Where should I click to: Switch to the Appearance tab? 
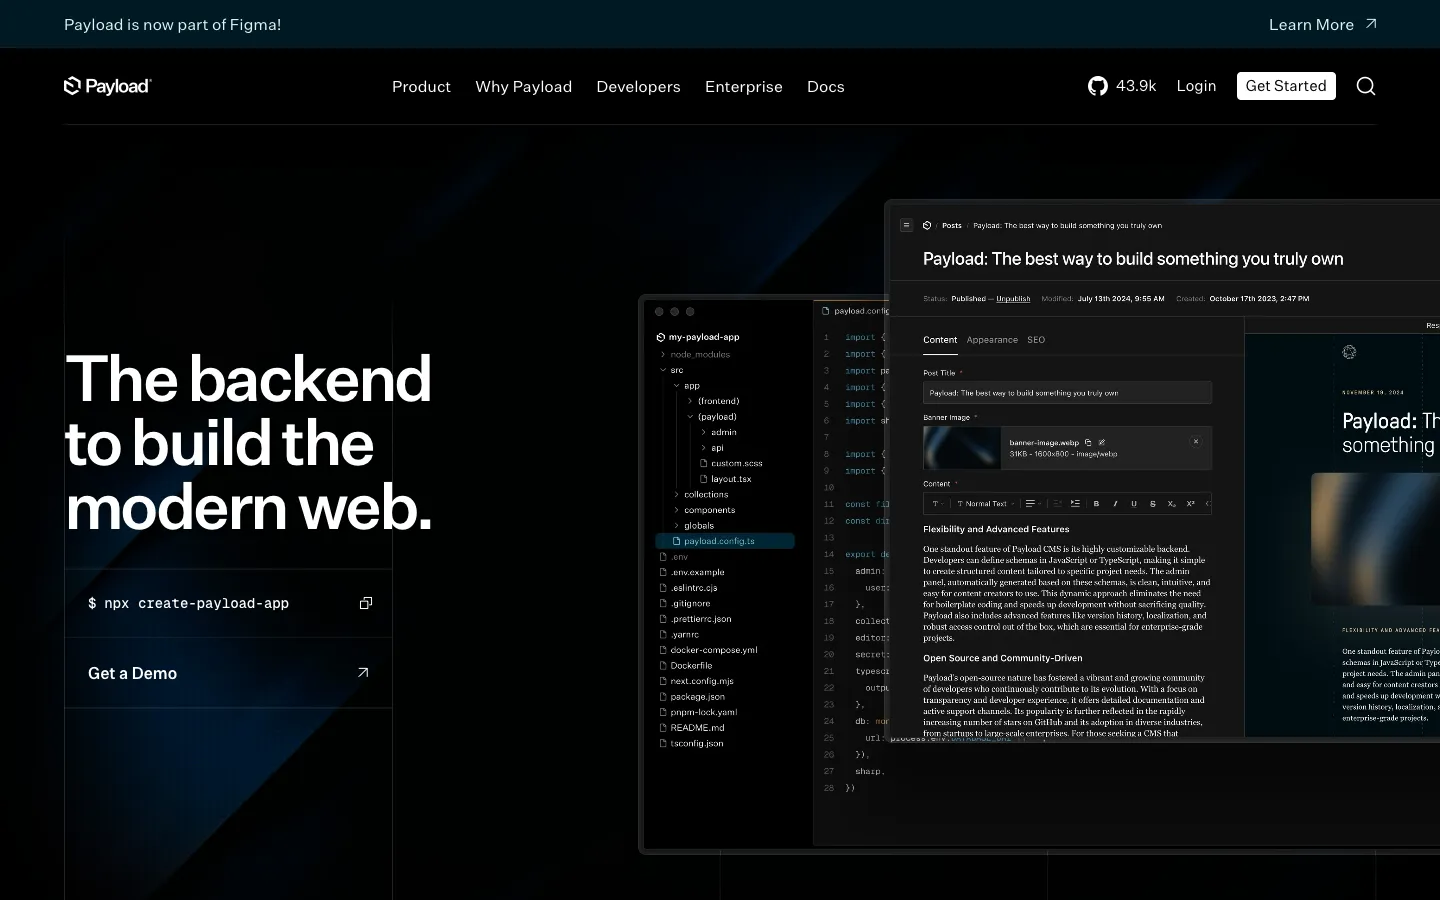992,340
